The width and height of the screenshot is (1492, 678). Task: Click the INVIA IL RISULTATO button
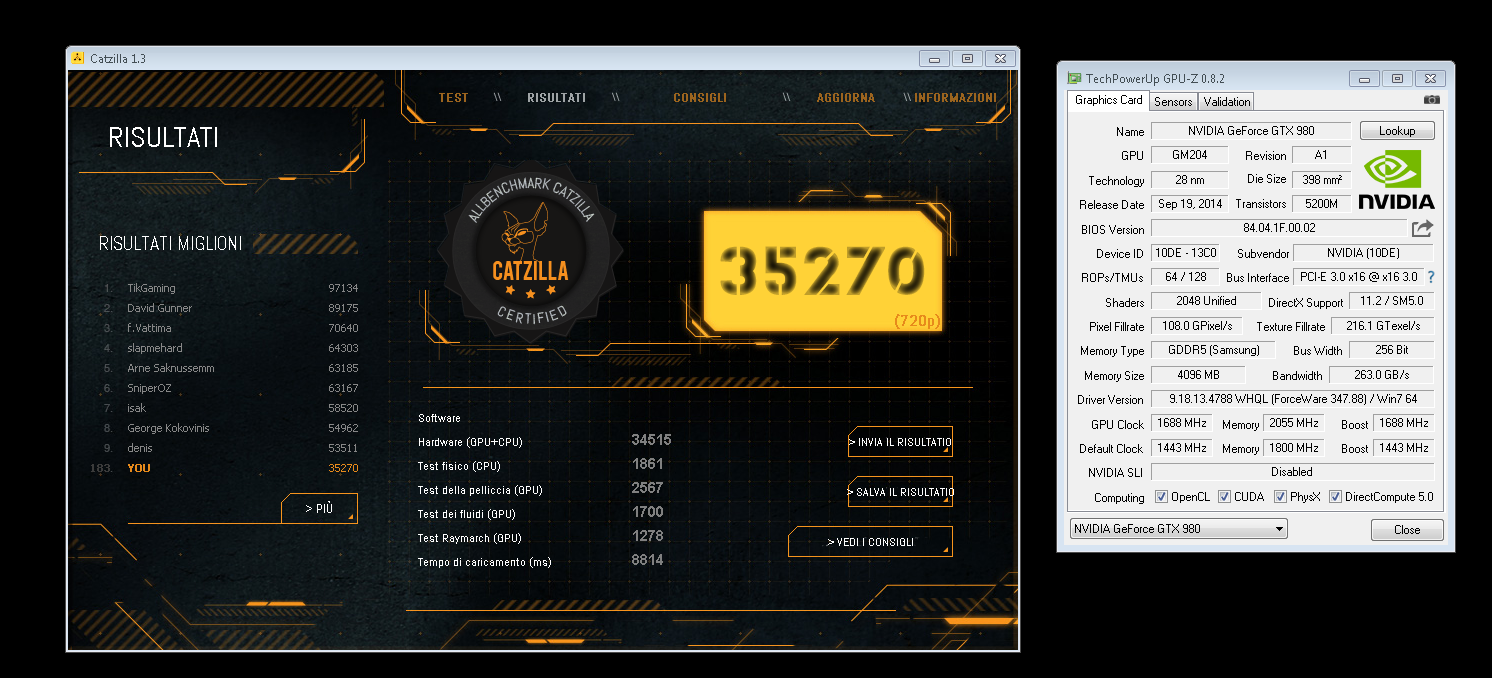[x=900, y=442]
